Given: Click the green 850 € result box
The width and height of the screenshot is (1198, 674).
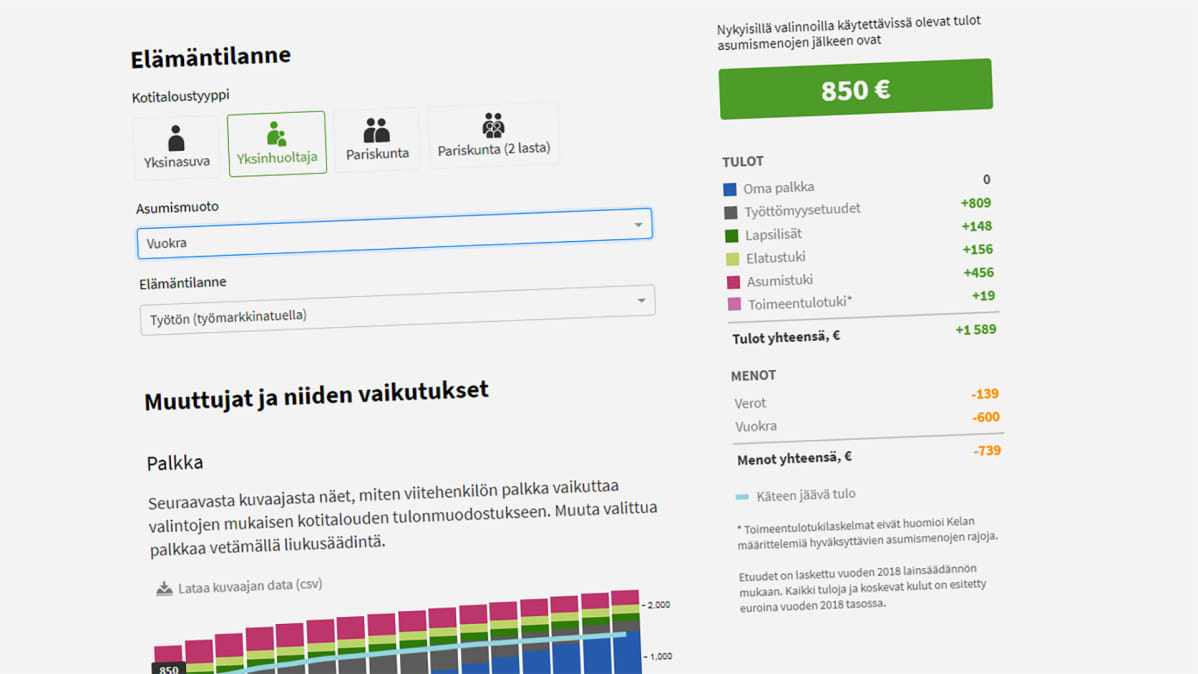Looking at the screenshot, I should click(x=856, y=89).
